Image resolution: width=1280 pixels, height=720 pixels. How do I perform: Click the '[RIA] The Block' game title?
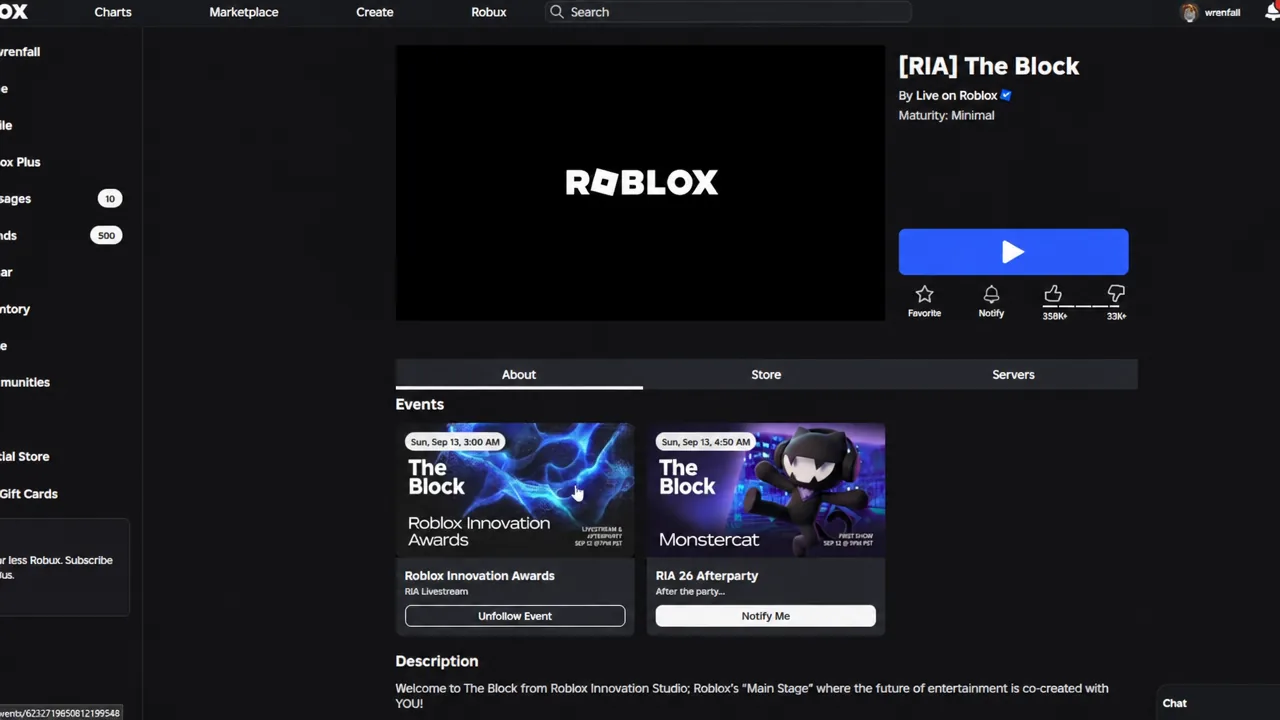[x=989, y=66]
